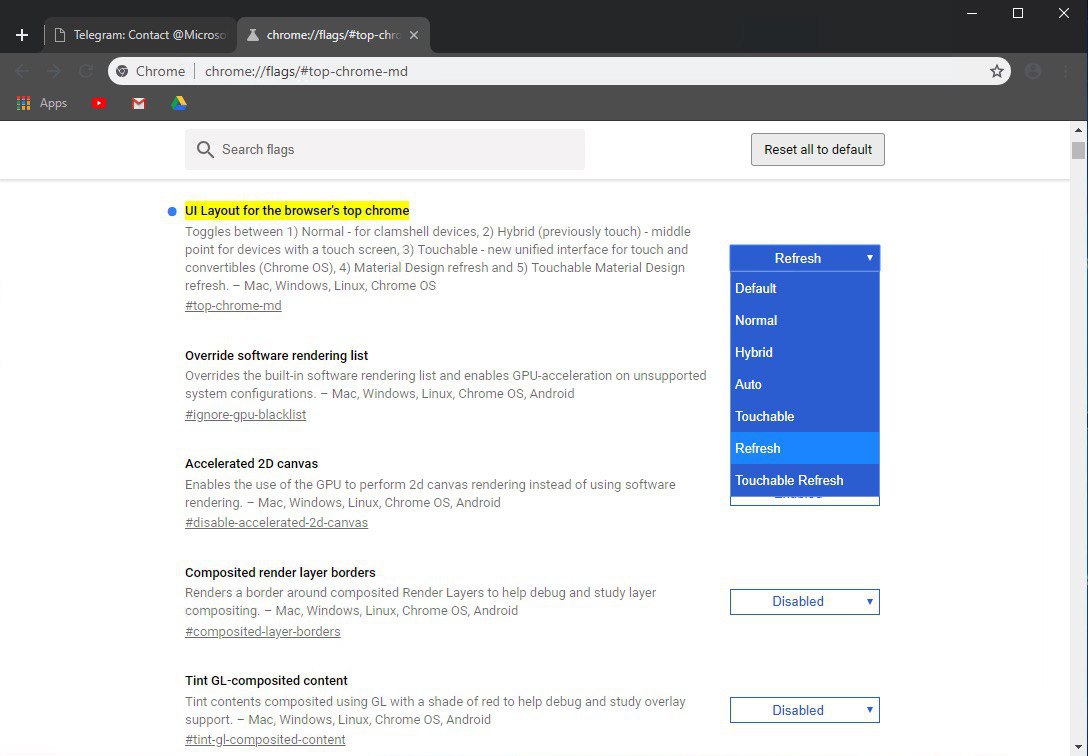Viewport: 1088px width, 756px height.
Task: Open Chrome's three-dot menu
Action: [x=1065, y=71]
